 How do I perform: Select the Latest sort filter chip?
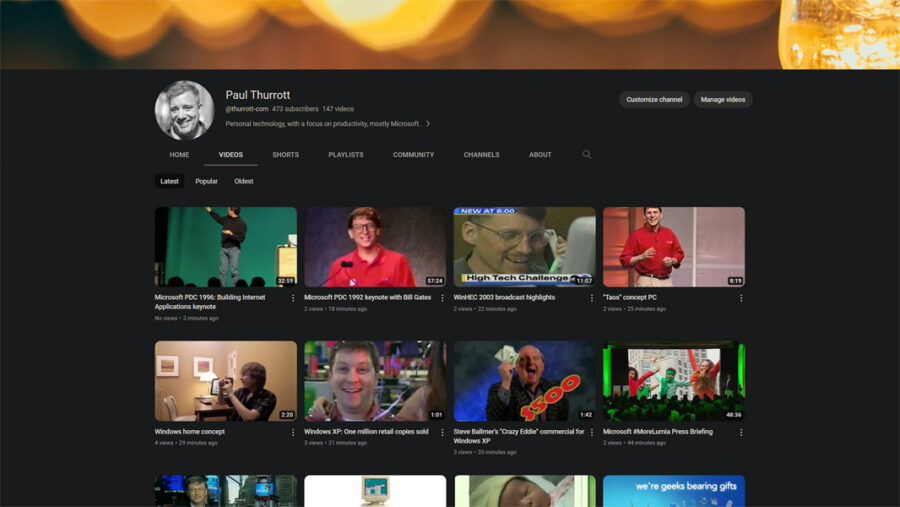tap(169, 181)
